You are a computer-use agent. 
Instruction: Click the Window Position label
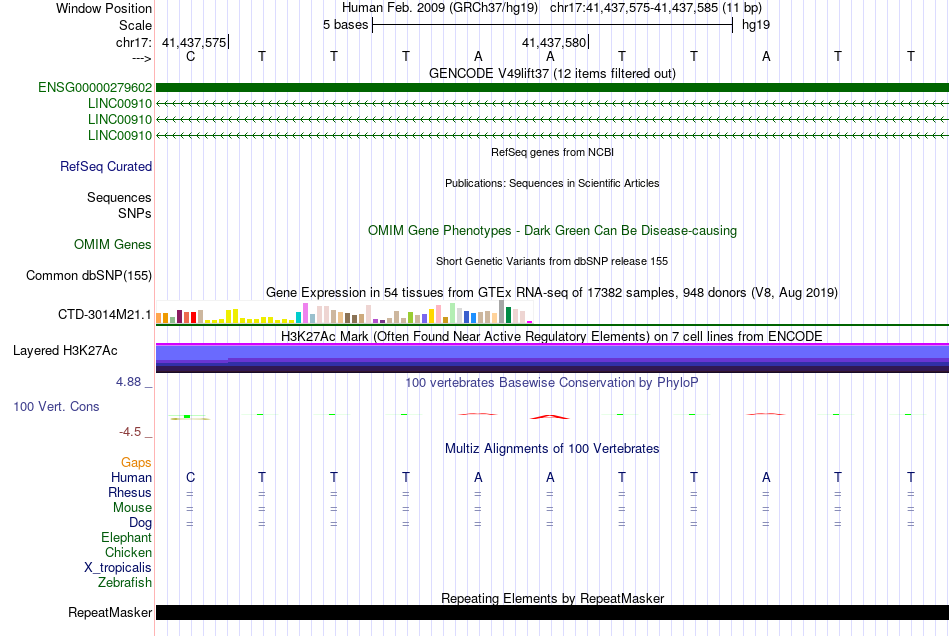tap(104, 8)
